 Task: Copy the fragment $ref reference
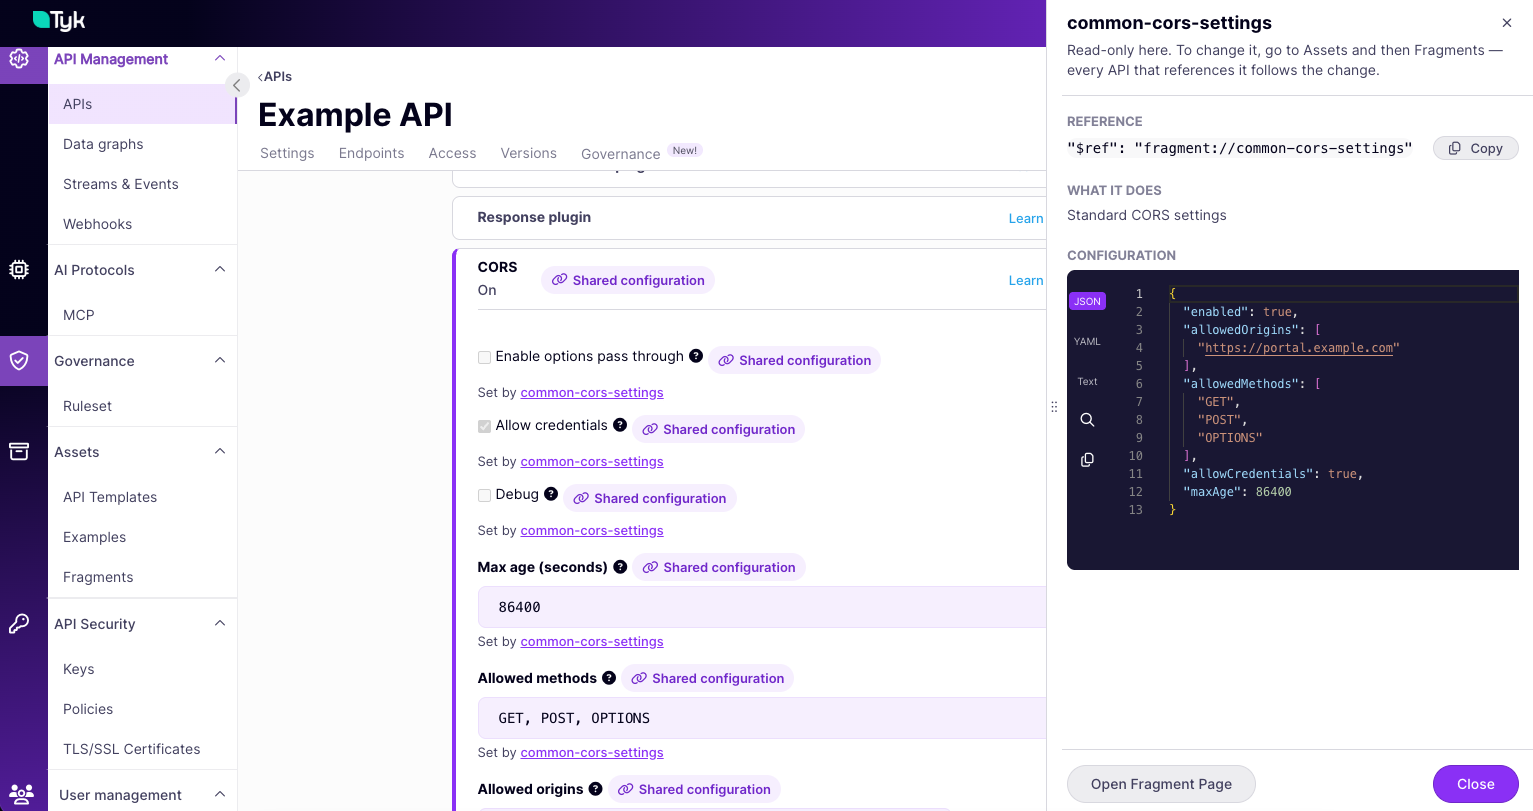(1476, 148)
